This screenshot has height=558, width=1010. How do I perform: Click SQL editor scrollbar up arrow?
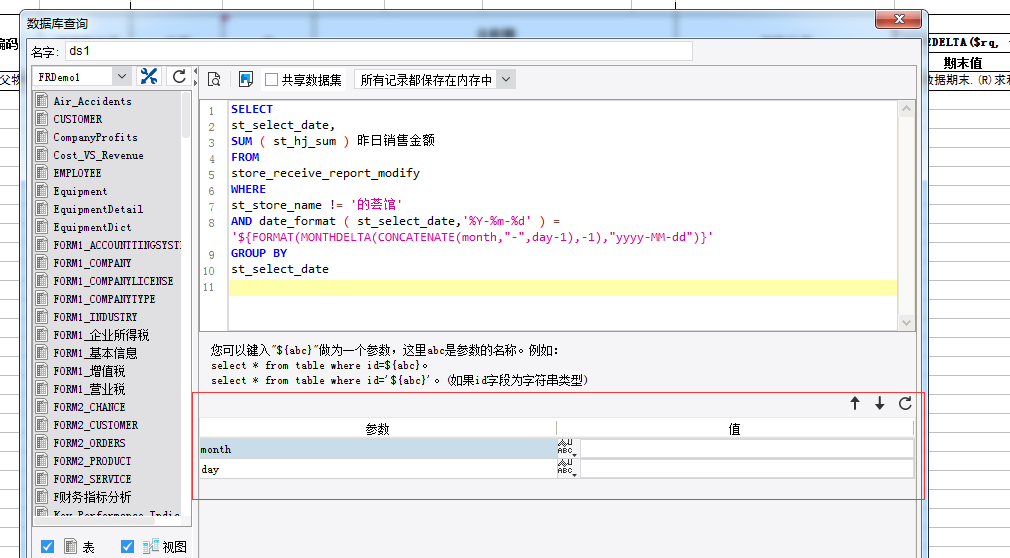click(x=906, y=109)
